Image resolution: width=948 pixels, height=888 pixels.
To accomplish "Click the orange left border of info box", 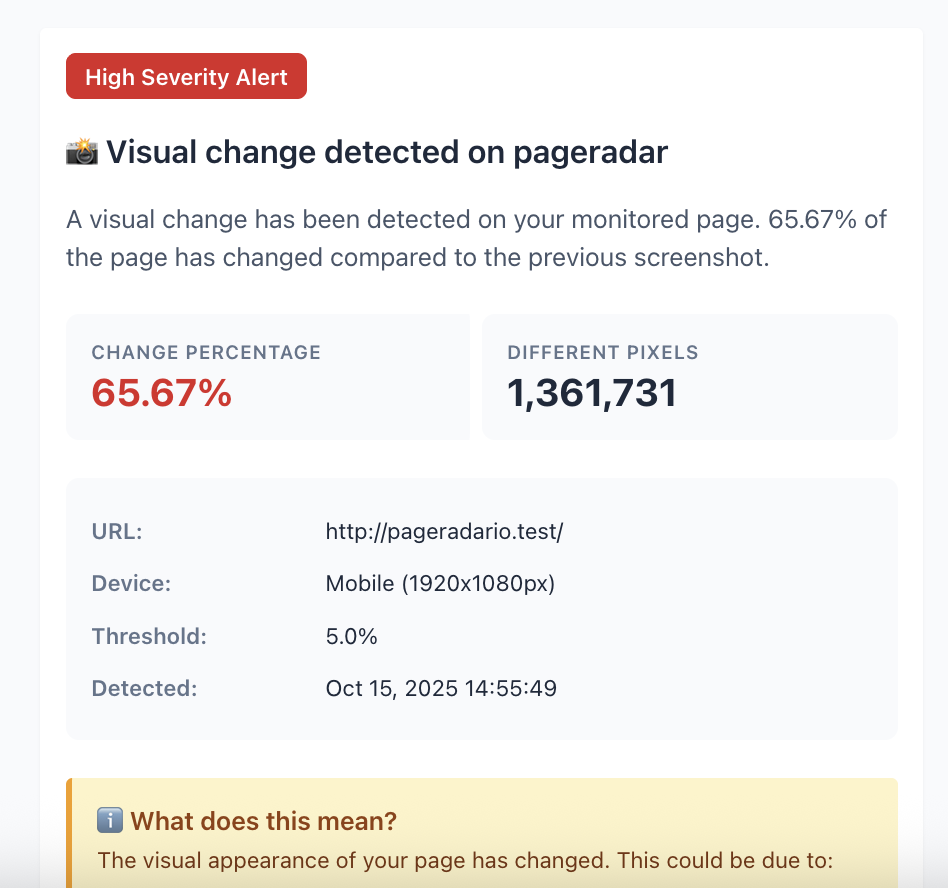I will (x=69, y=833).
